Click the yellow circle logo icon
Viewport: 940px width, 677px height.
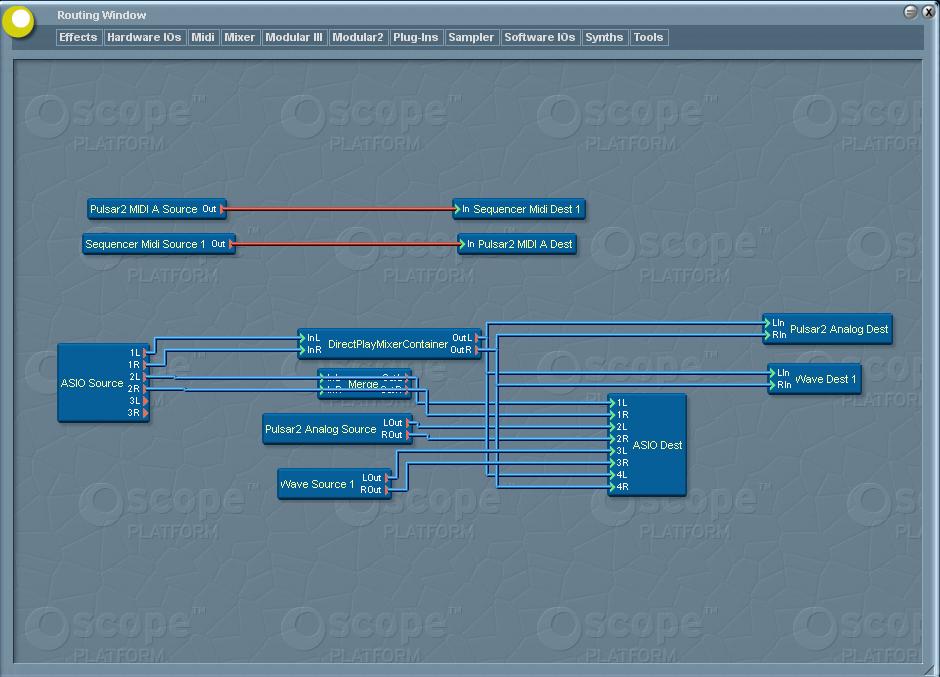point(19,20)
